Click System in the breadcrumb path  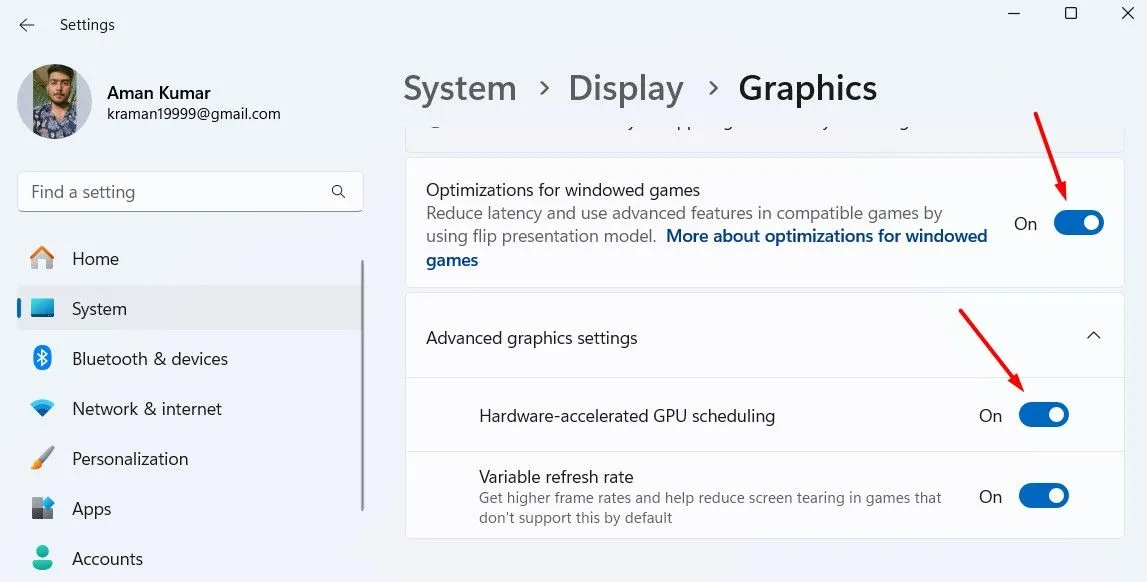(x=459, y=88)
